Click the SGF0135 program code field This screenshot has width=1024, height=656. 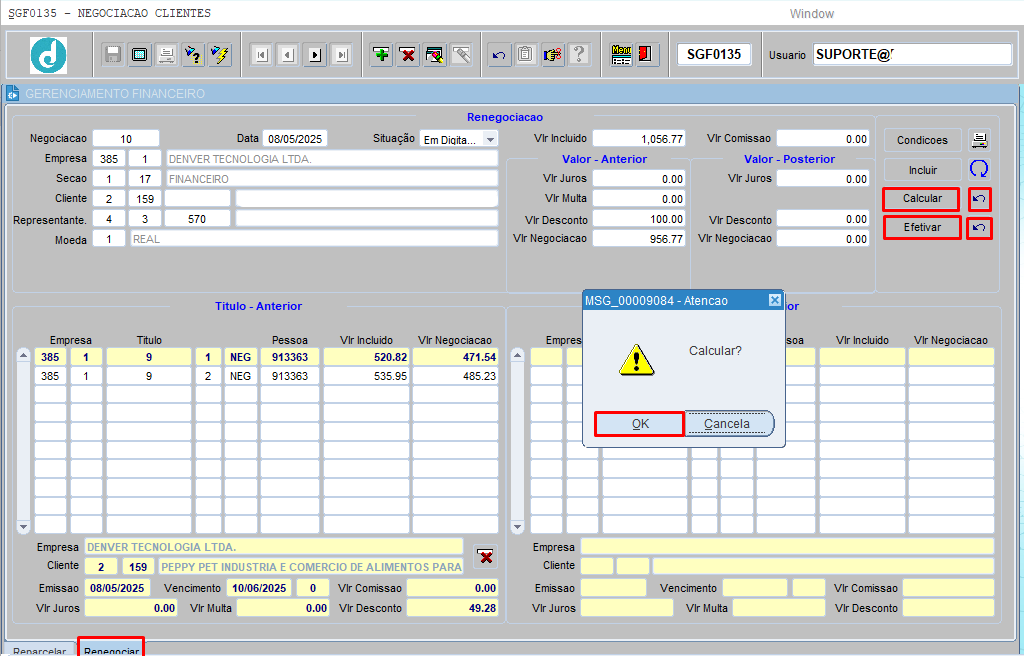tap(714, 54)
